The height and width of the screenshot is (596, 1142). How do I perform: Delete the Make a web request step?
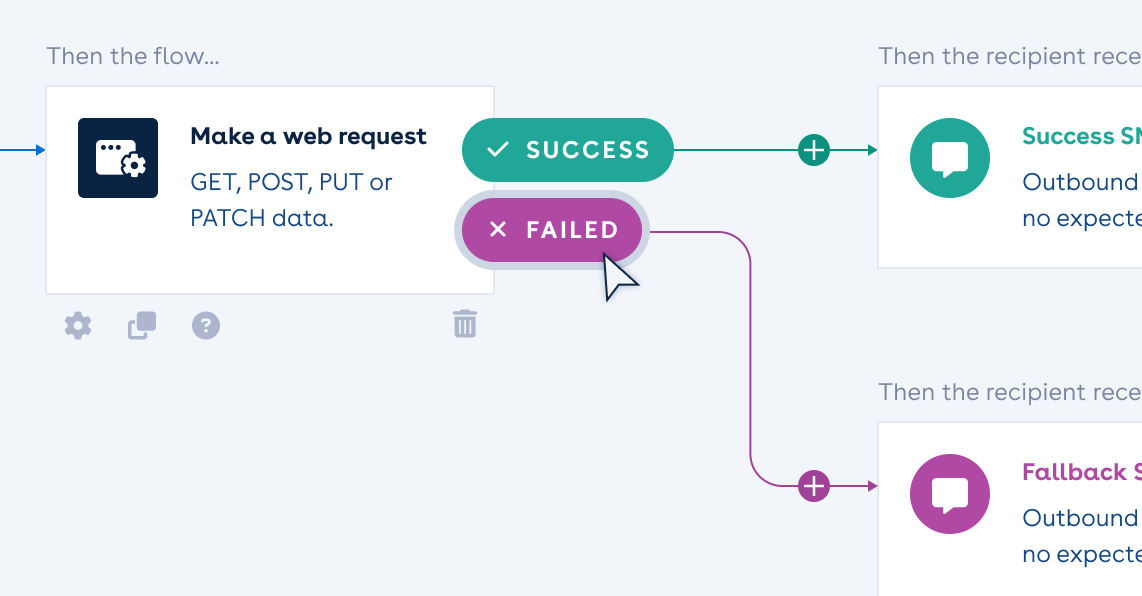(x=463, y=323)
